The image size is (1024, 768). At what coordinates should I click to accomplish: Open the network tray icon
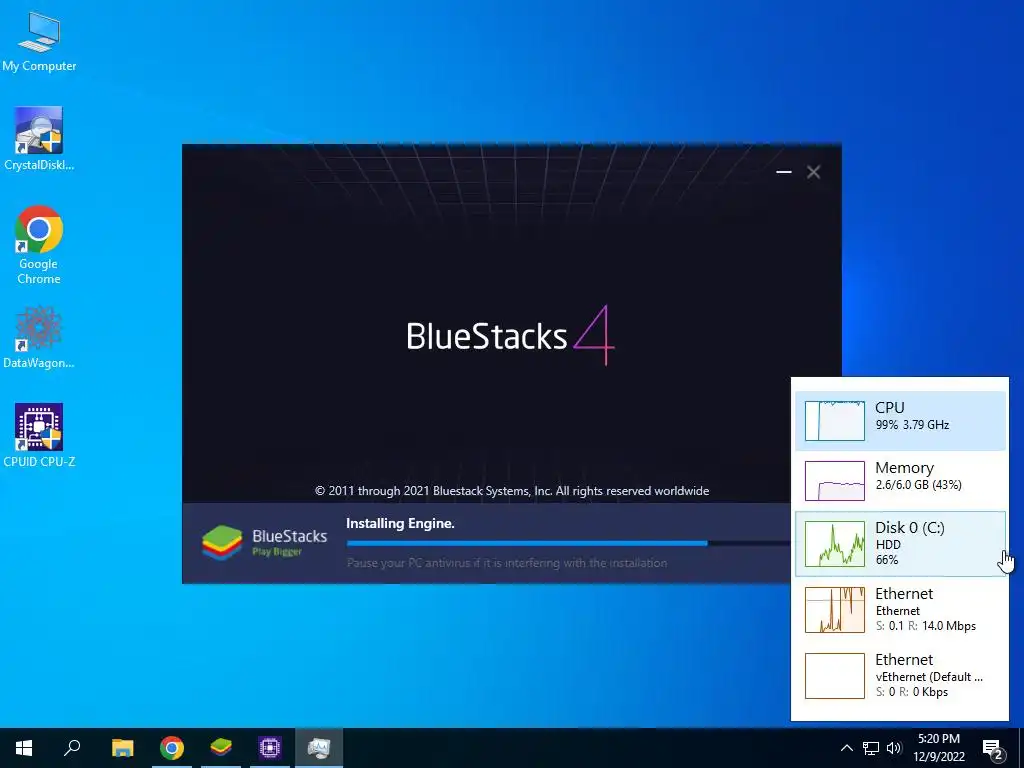[871, 748]
